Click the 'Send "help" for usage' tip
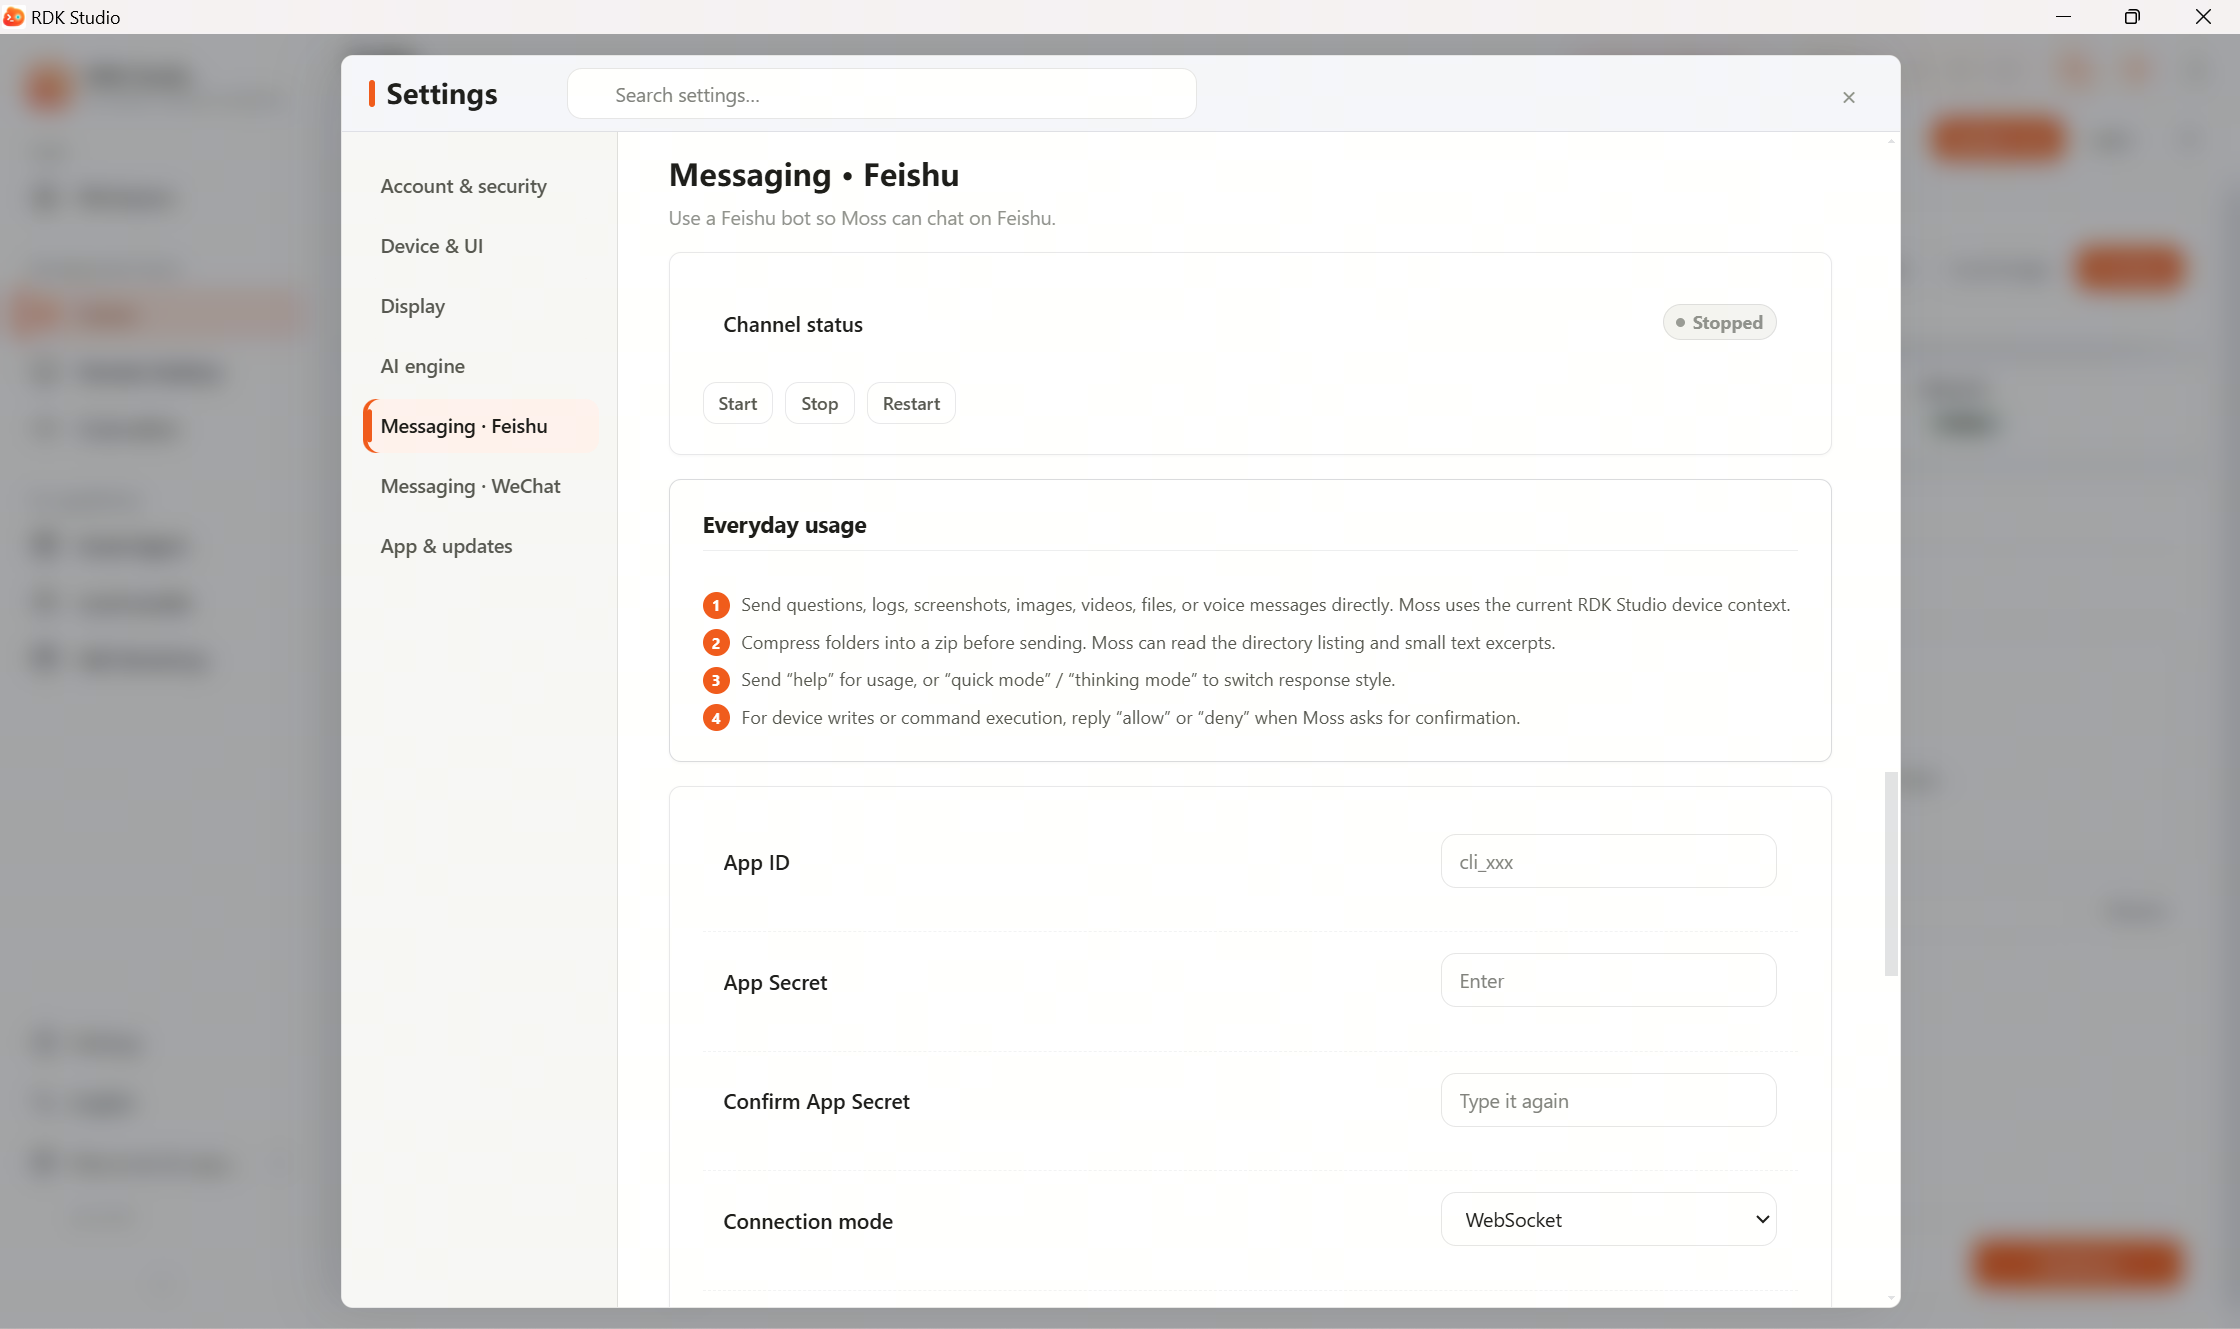 (x=1068, y=680)
